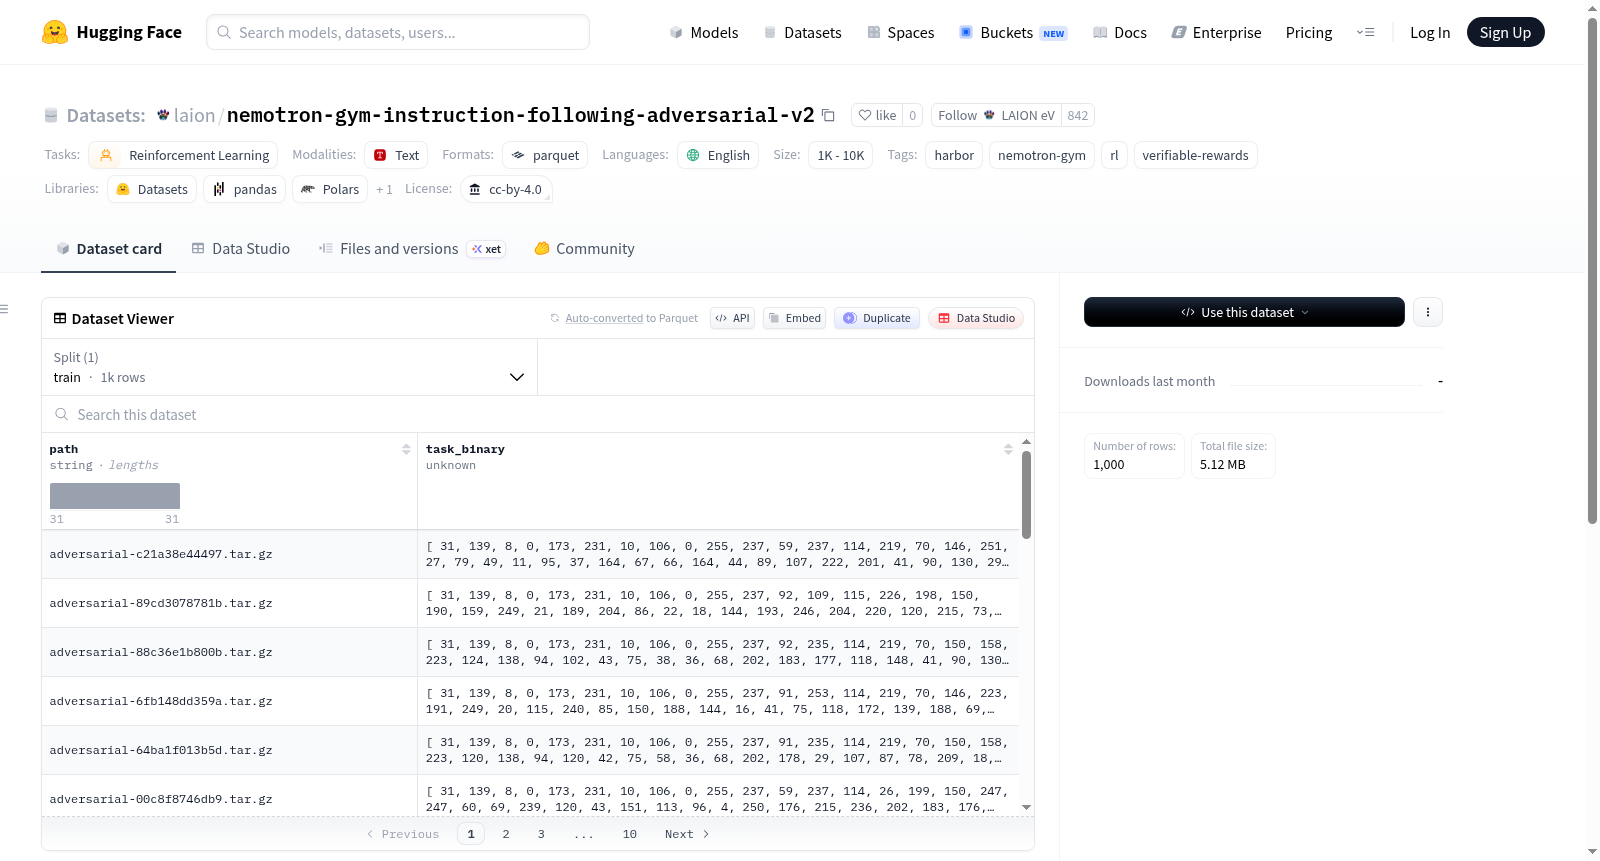Click the laion owner avatar icon
This screenshot has width=1600, height=861.
[163, 115]
